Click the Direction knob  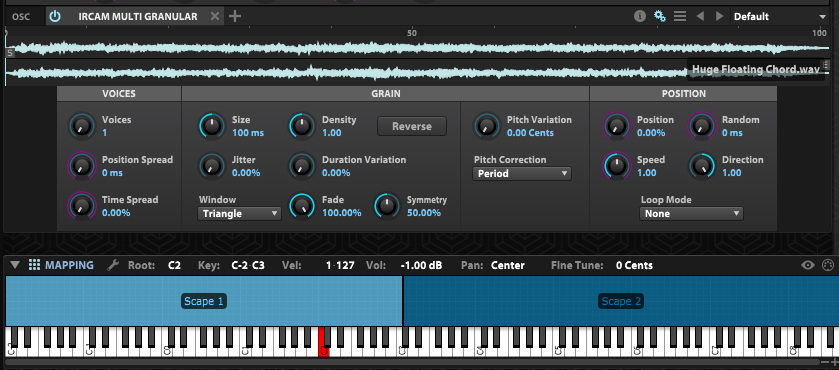702,166
